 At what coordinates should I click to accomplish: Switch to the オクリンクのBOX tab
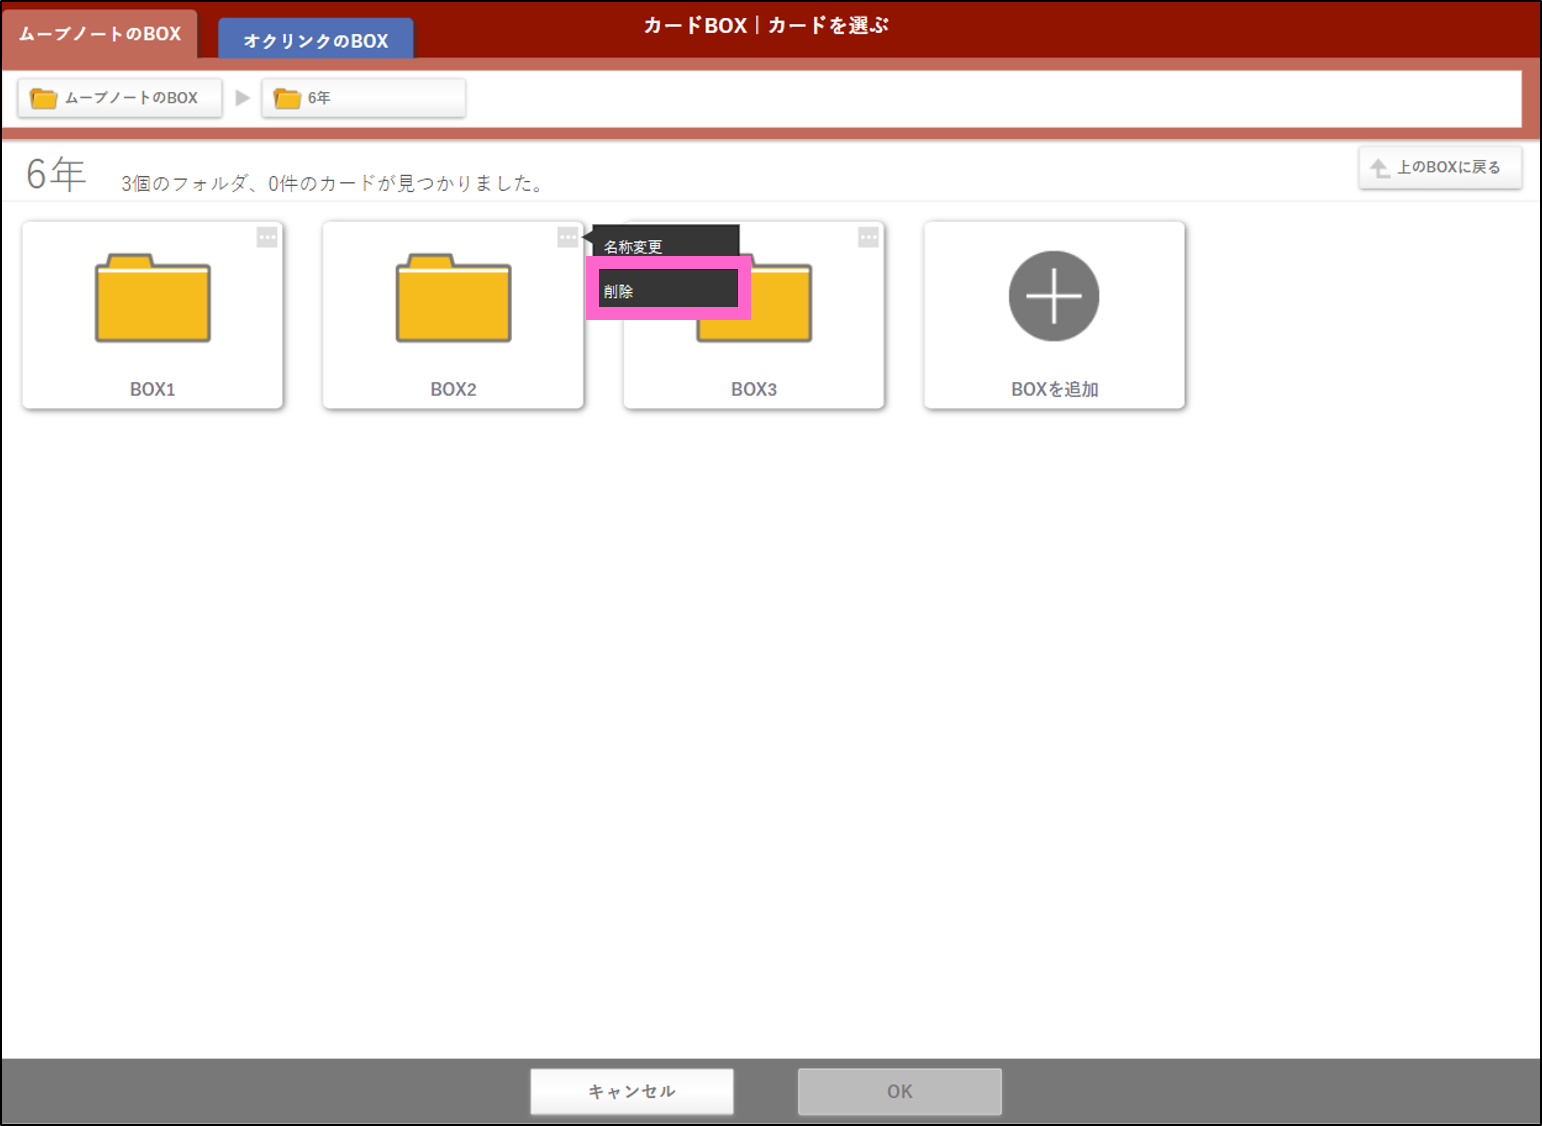tap(315, 41)
